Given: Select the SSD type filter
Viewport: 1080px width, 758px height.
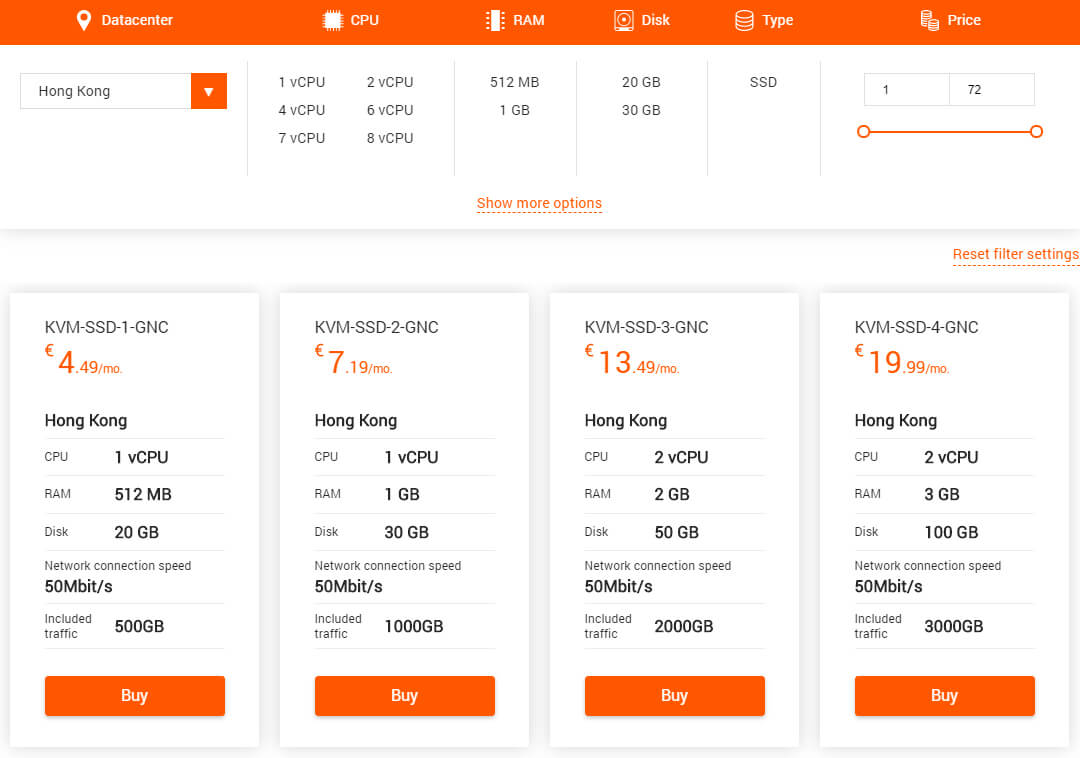Looking at the screenshot, I should click(x=763, y=82).
